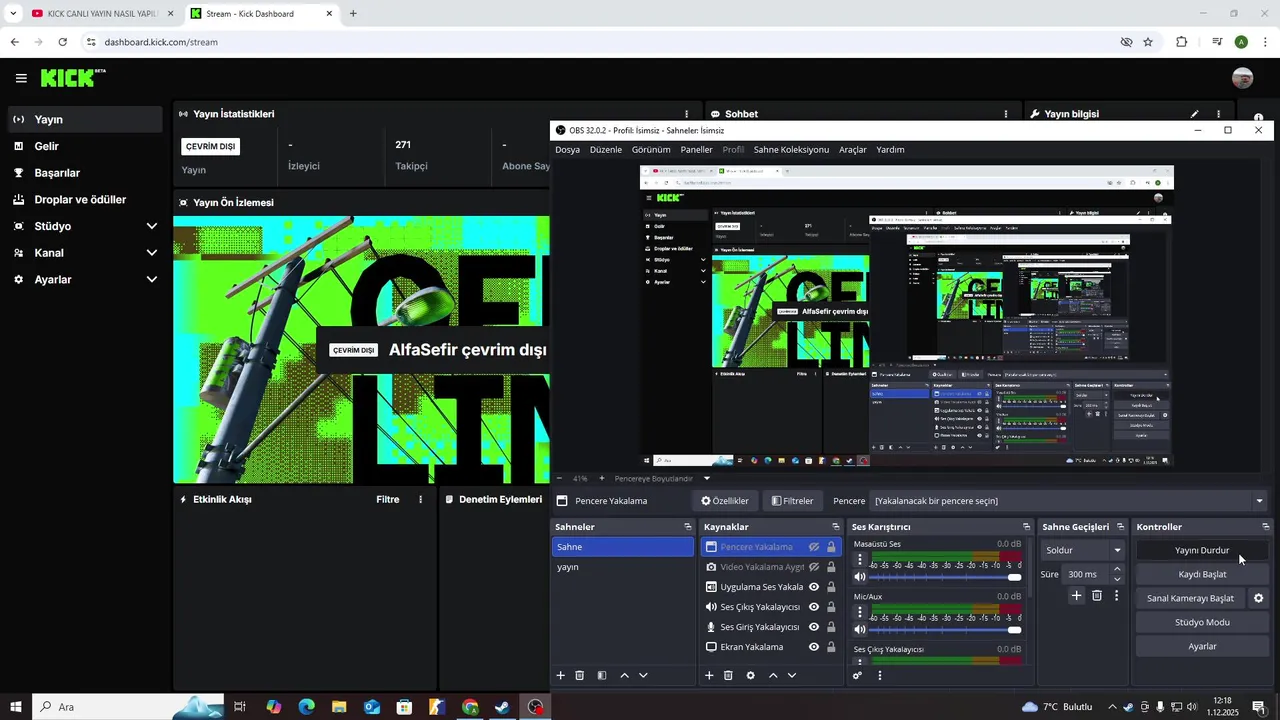Image resolution: width=1280 pixels, height=720 pixels.
Task: Open OBS Sahne Koleksiyonu menu
Action: (x=791, y=149)
